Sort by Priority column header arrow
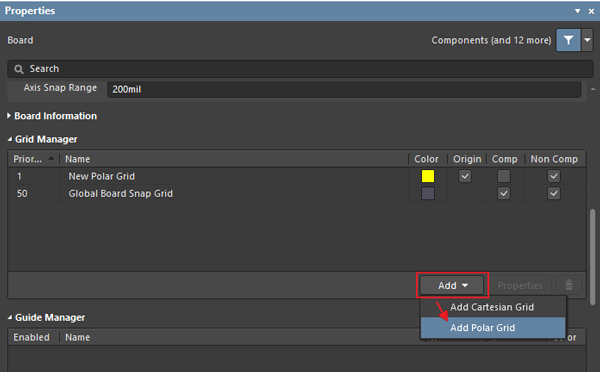This screenshot has height=372, width=600. click(x=51, y=158)
